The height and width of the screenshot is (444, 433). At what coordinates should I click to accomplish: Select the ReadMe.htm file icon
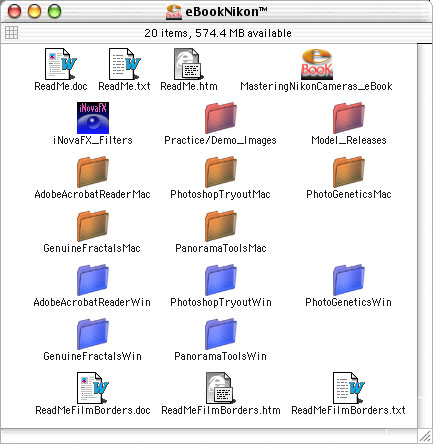point(189,64)
